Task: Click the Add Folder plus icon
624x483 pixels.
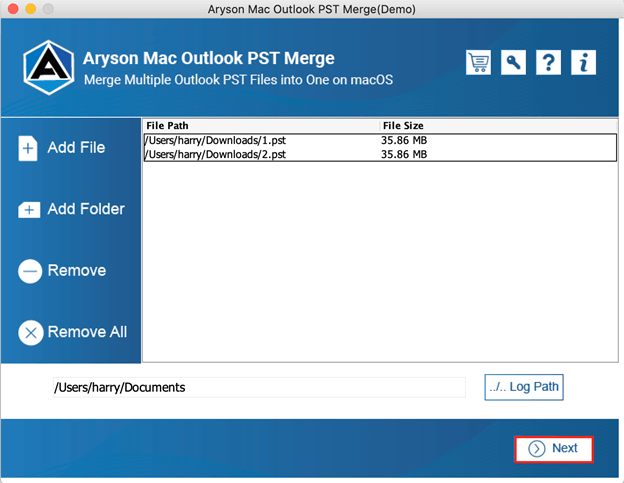Action: coord(29,210)
